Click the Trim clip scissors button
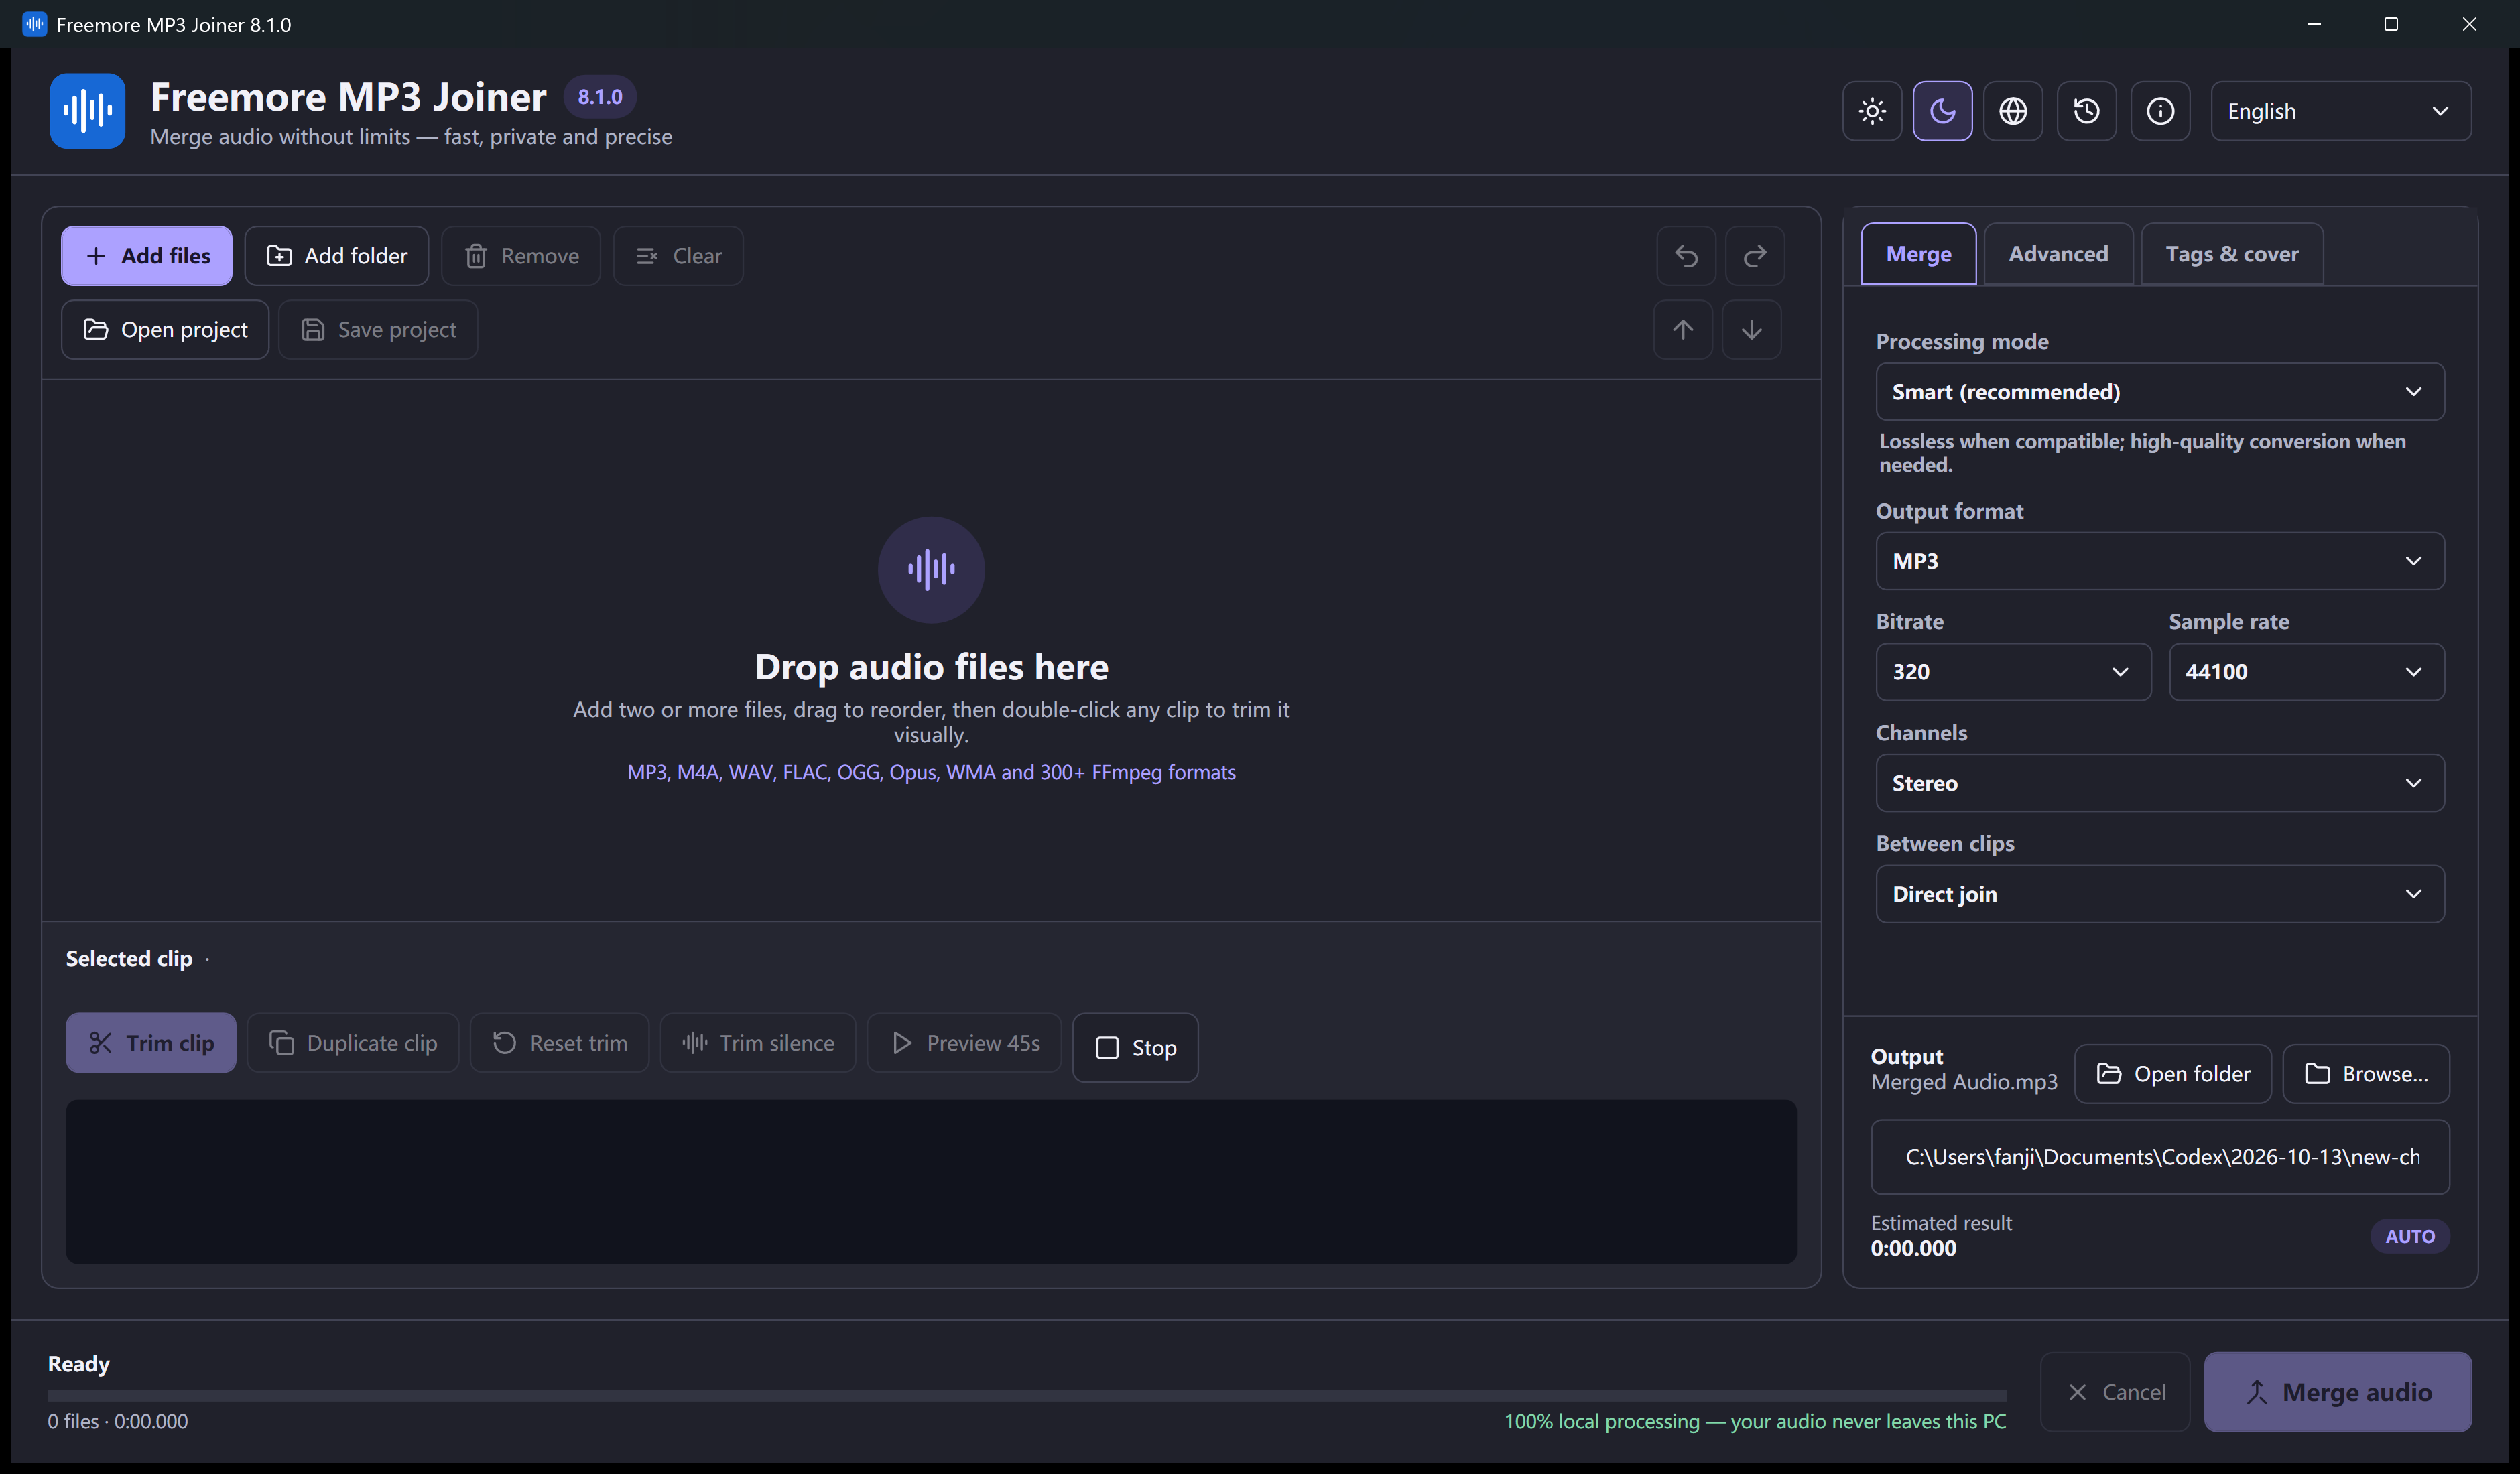The width and height of the screenshot is (2520, 1474). 151,1043
